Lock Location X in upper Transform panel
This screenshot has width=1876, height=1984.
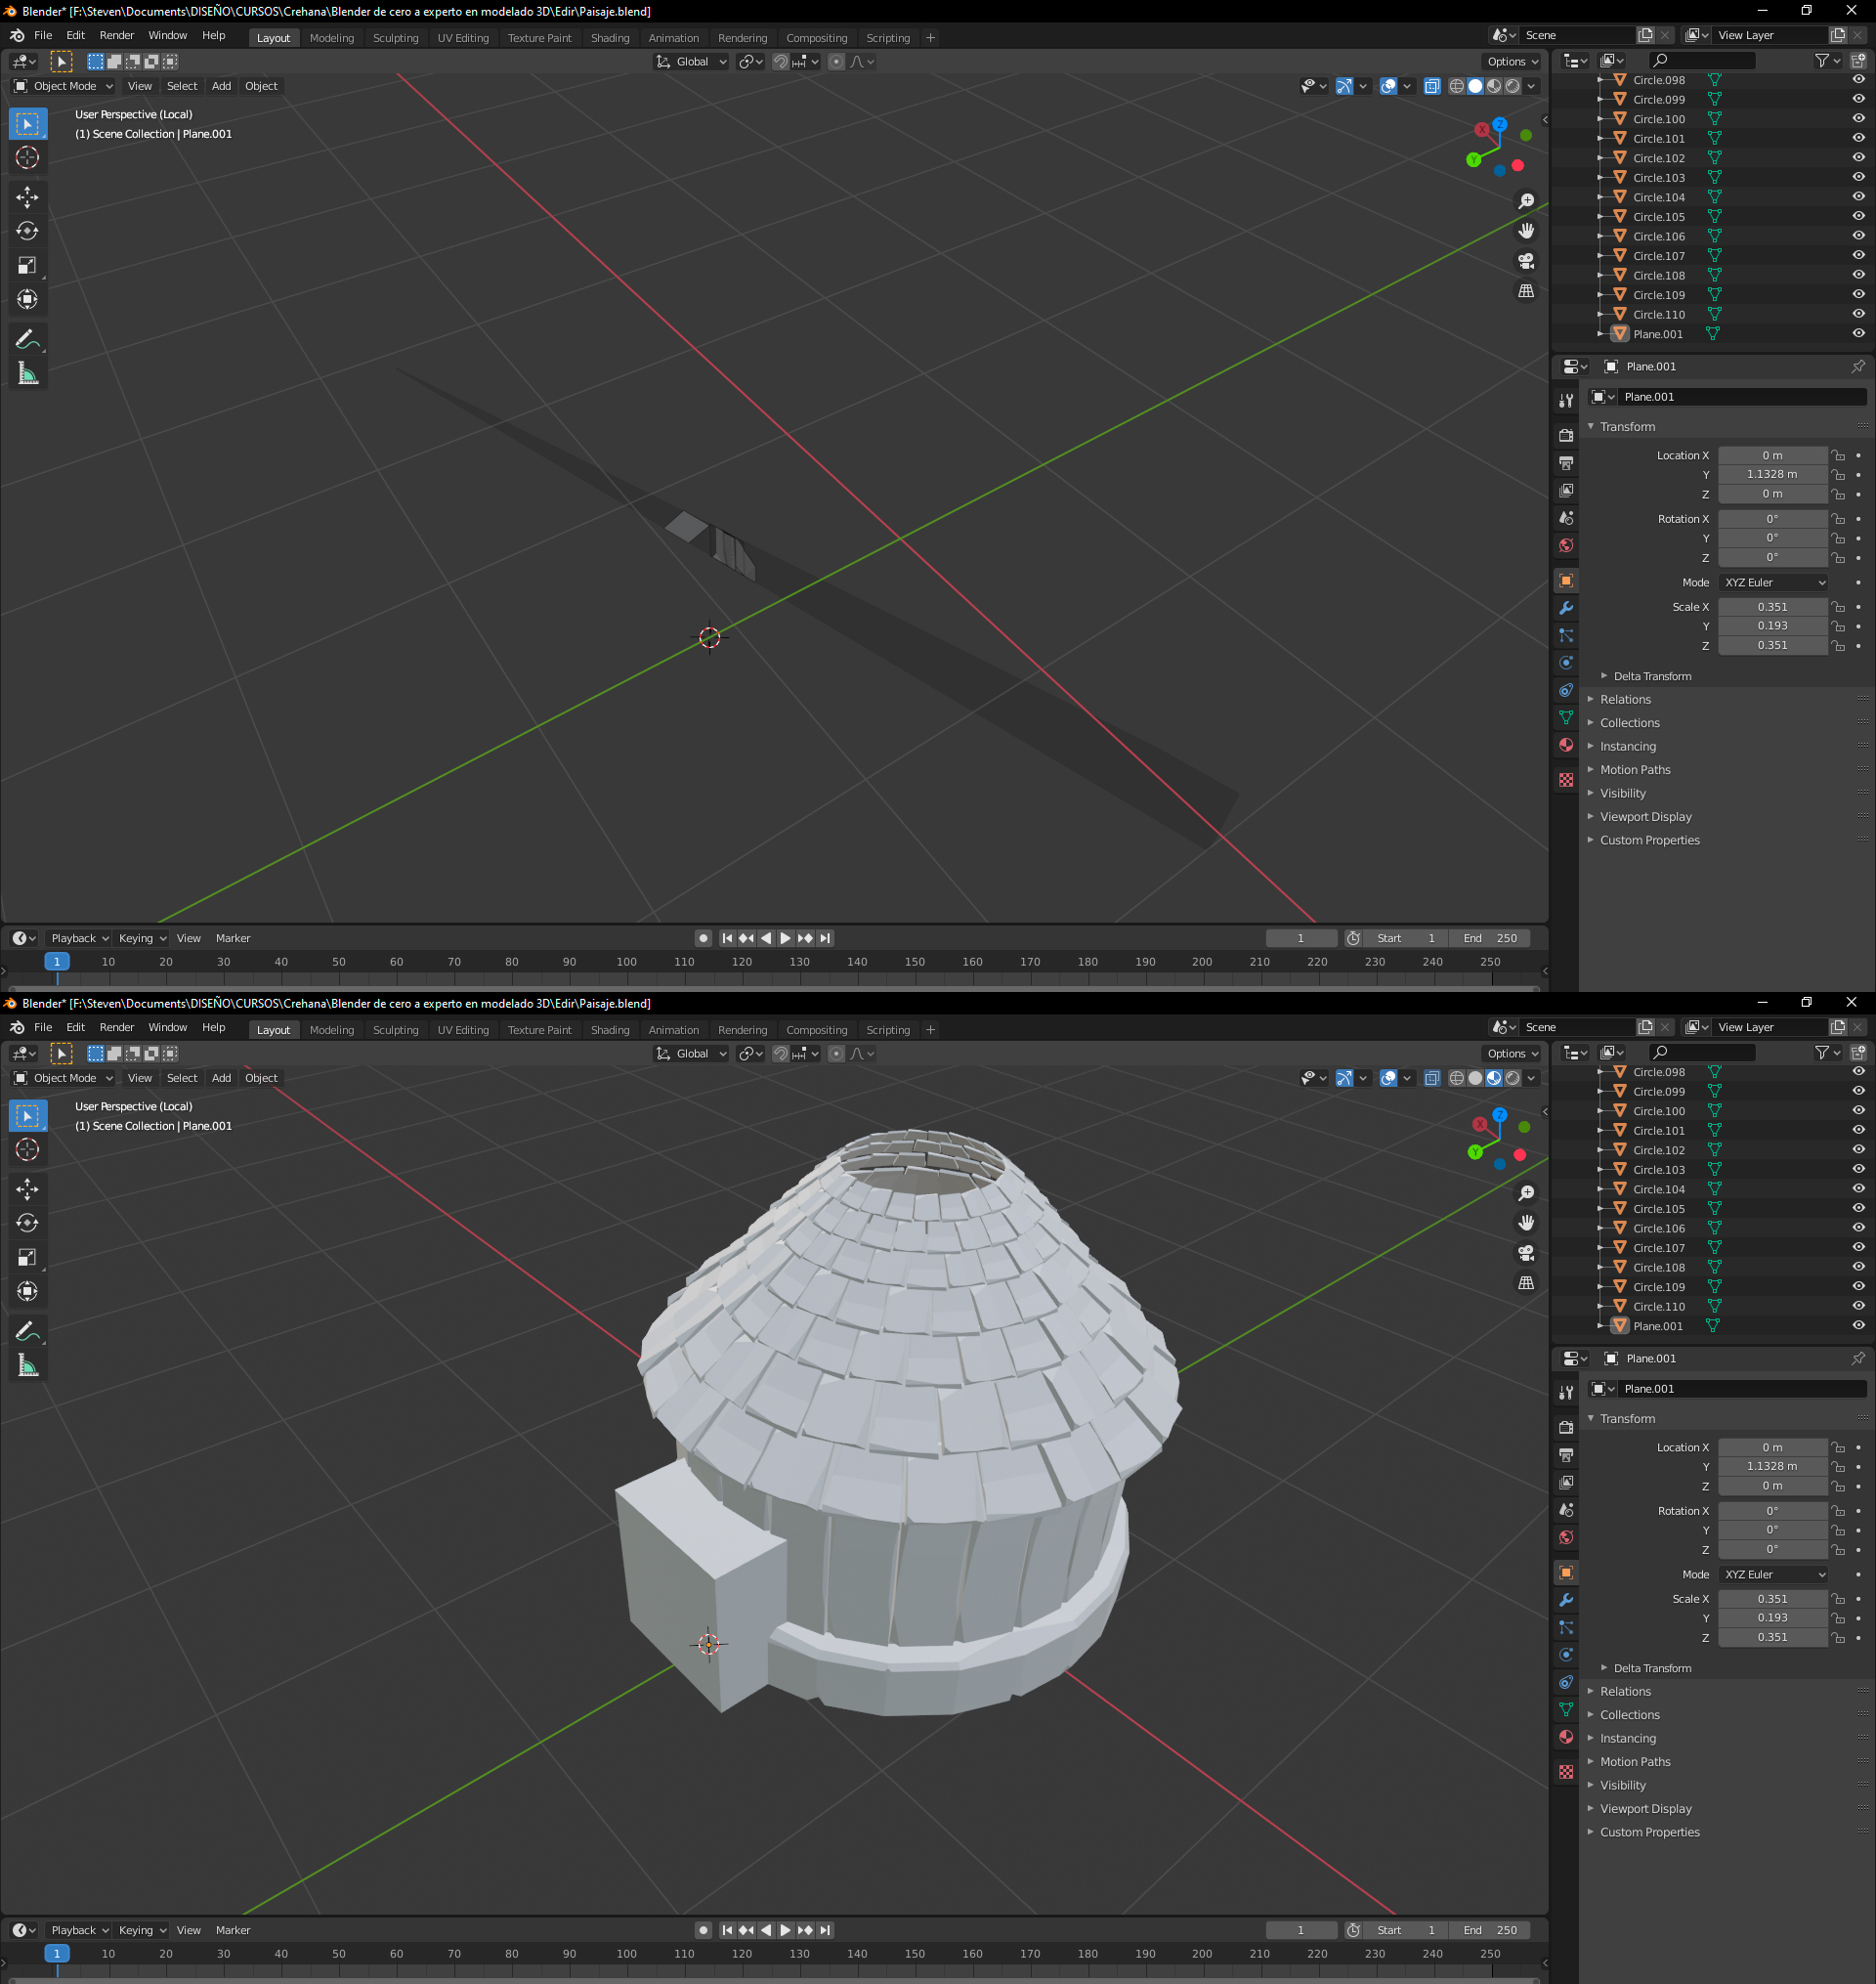point(1838,455)
